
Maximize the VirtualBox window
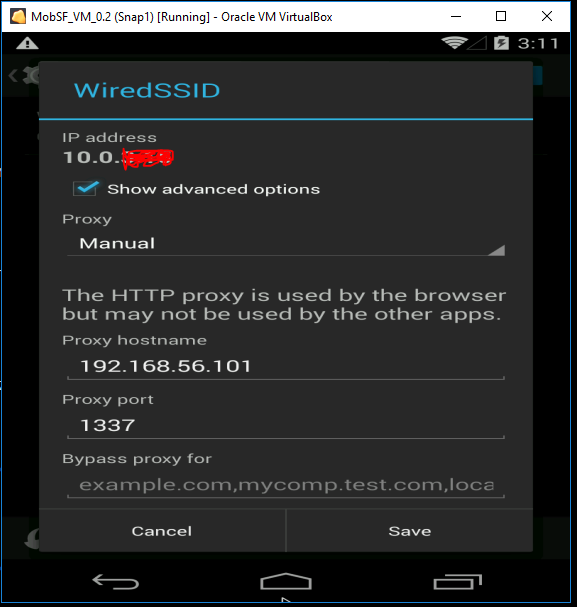click(501, 16)
